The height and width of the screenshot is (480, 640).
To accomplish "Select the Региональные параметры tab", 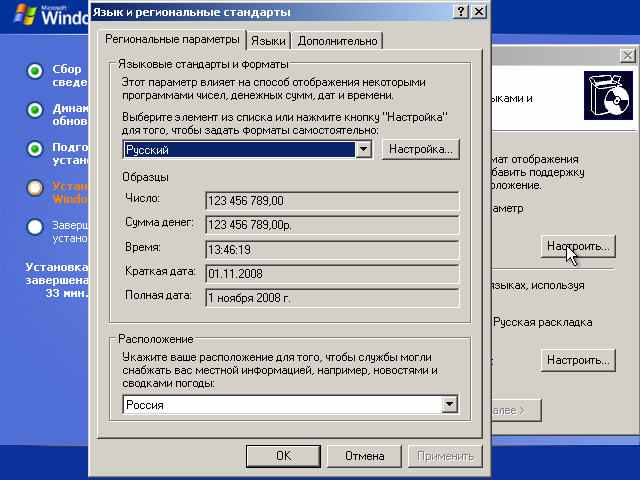I will coord(172,39).
